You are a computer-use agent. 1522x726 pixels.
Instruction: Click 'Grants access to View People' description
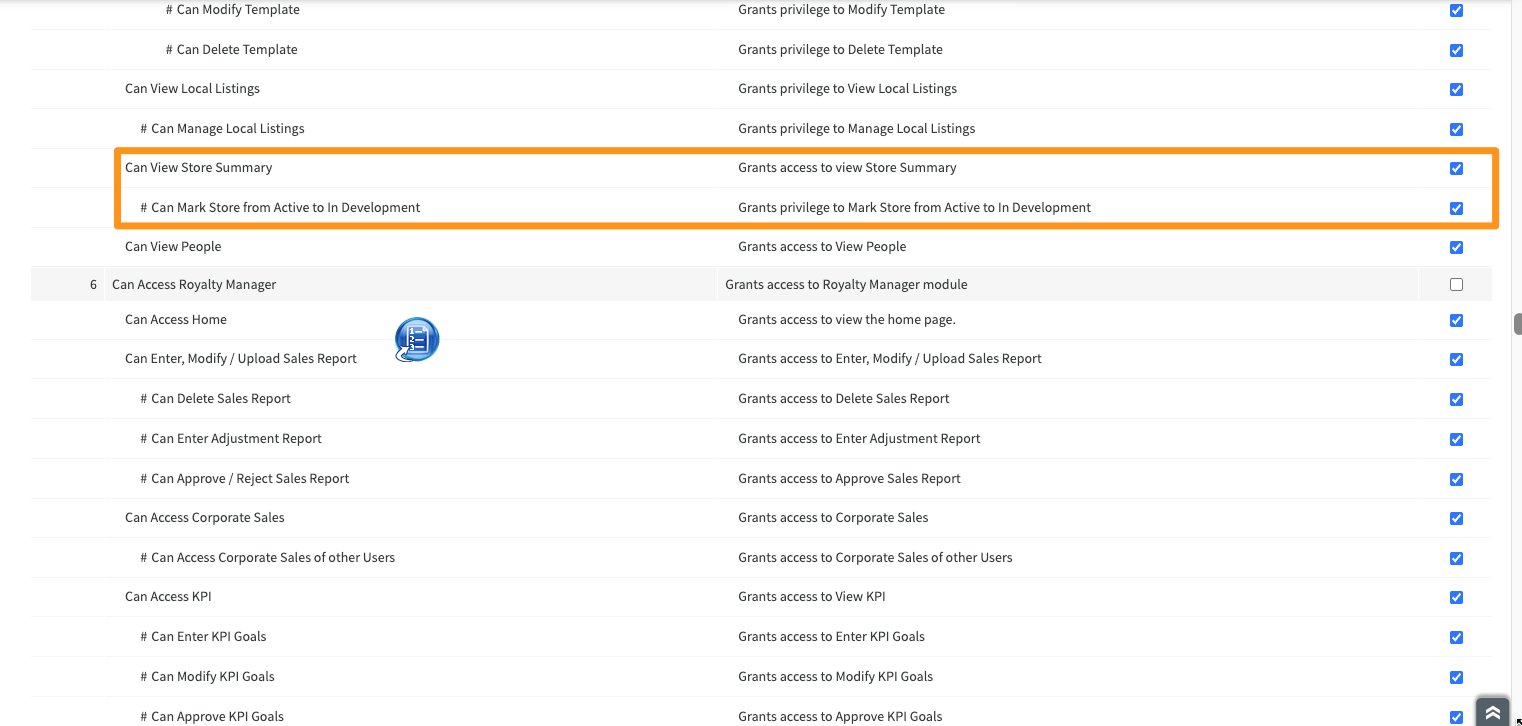point(822,247)
